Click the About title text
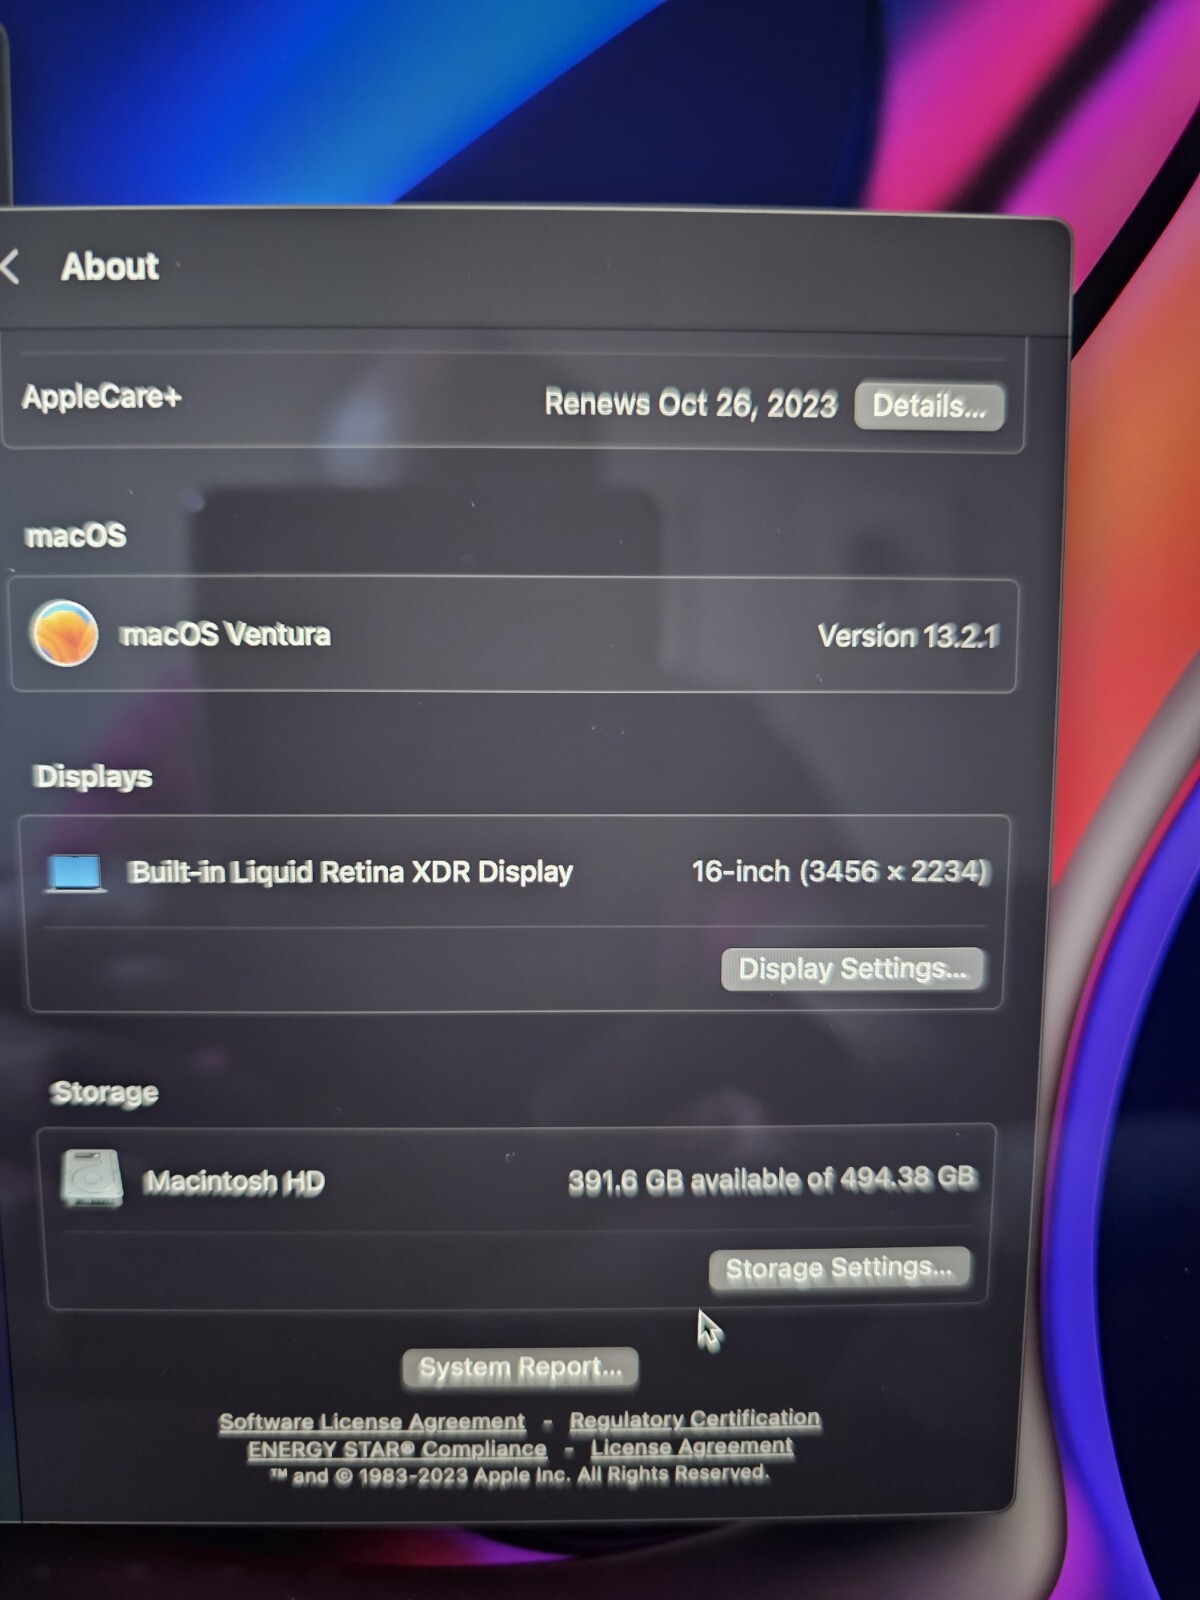 click(110, 266)
